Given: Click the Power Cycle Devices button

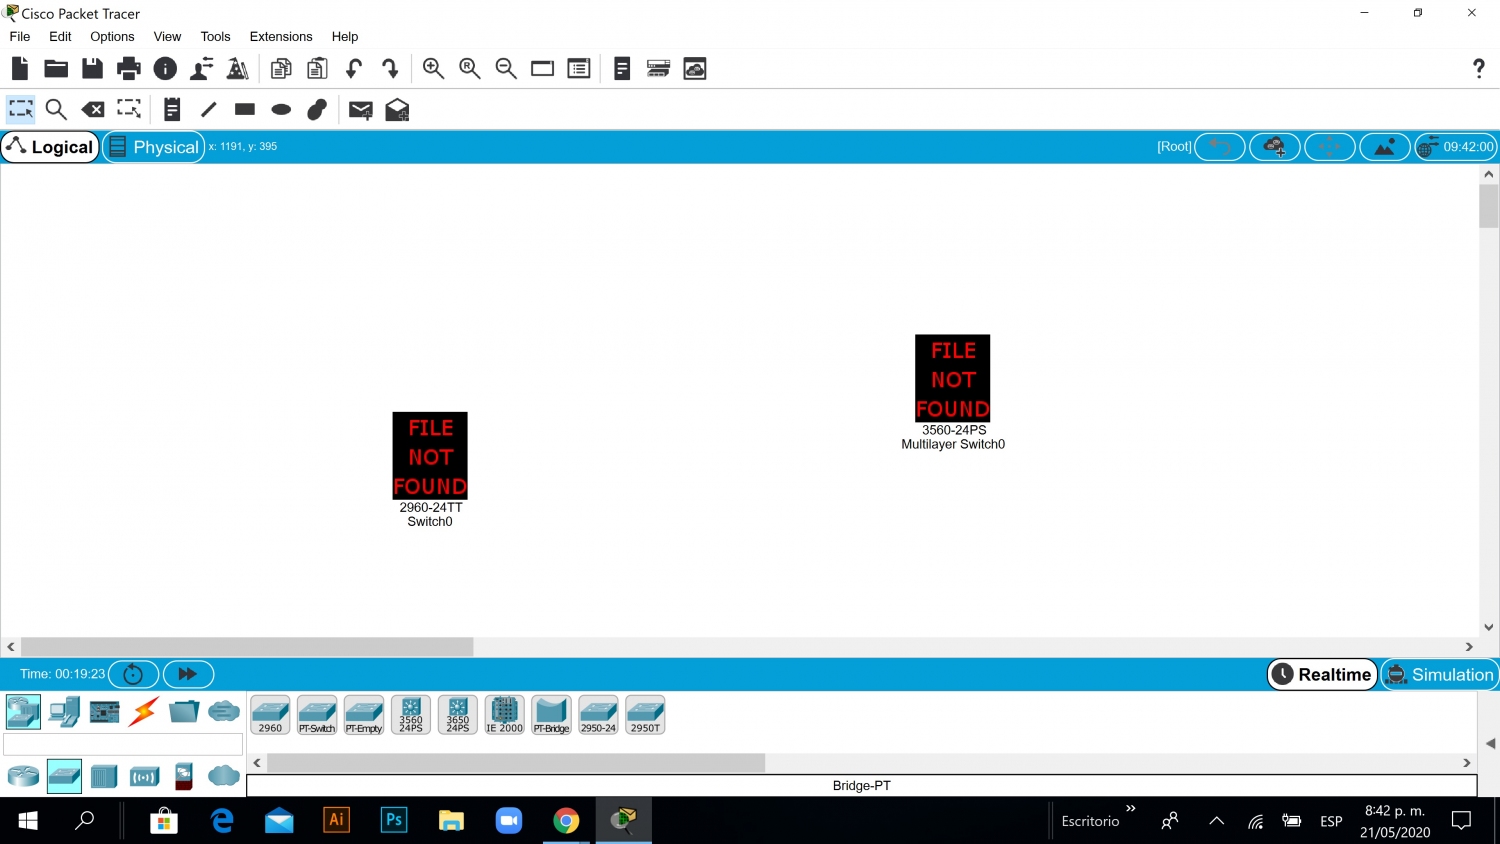Looking at the screenshot, I should coord(133,674).
